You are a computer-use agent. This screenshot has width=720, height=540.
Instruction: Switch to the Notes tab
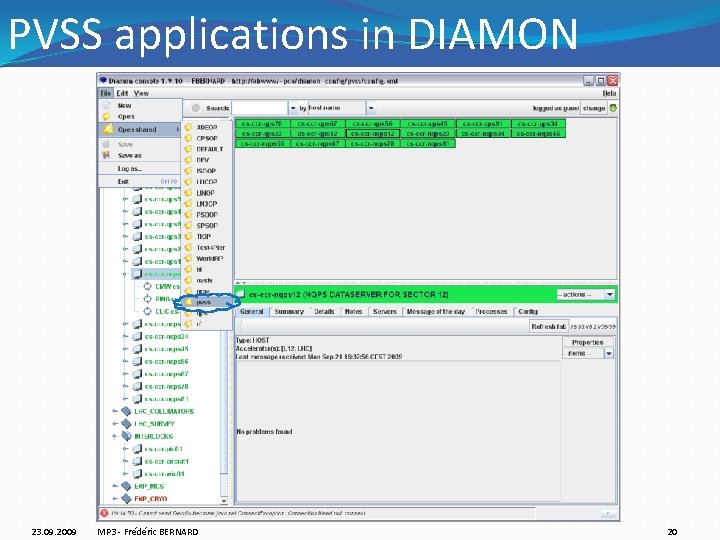pos(353,311)
